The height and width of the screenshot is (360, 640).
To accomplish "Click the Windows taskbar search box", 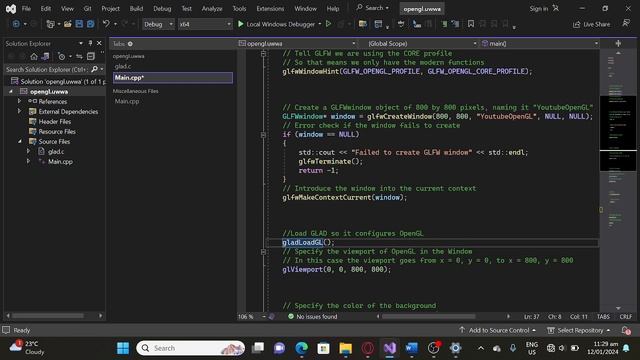I will tap(191, 348).
